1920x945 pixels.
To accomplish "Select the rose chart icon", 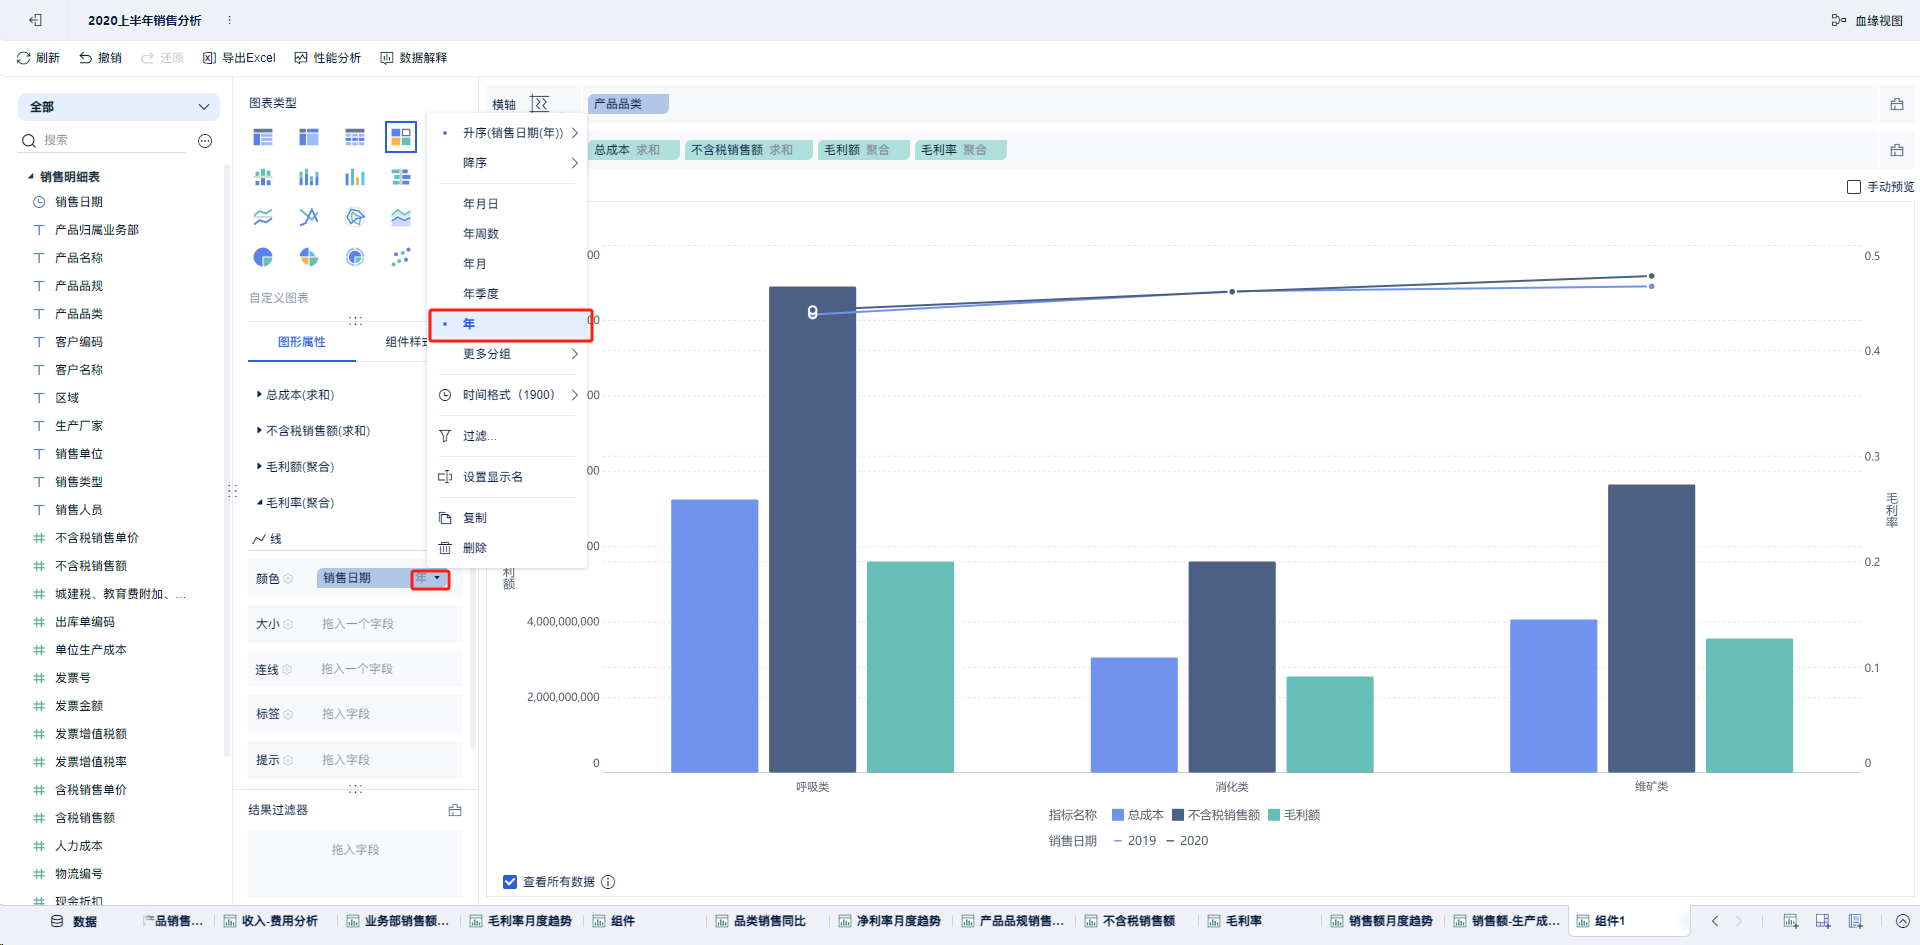I will click(x=309, y=257).
